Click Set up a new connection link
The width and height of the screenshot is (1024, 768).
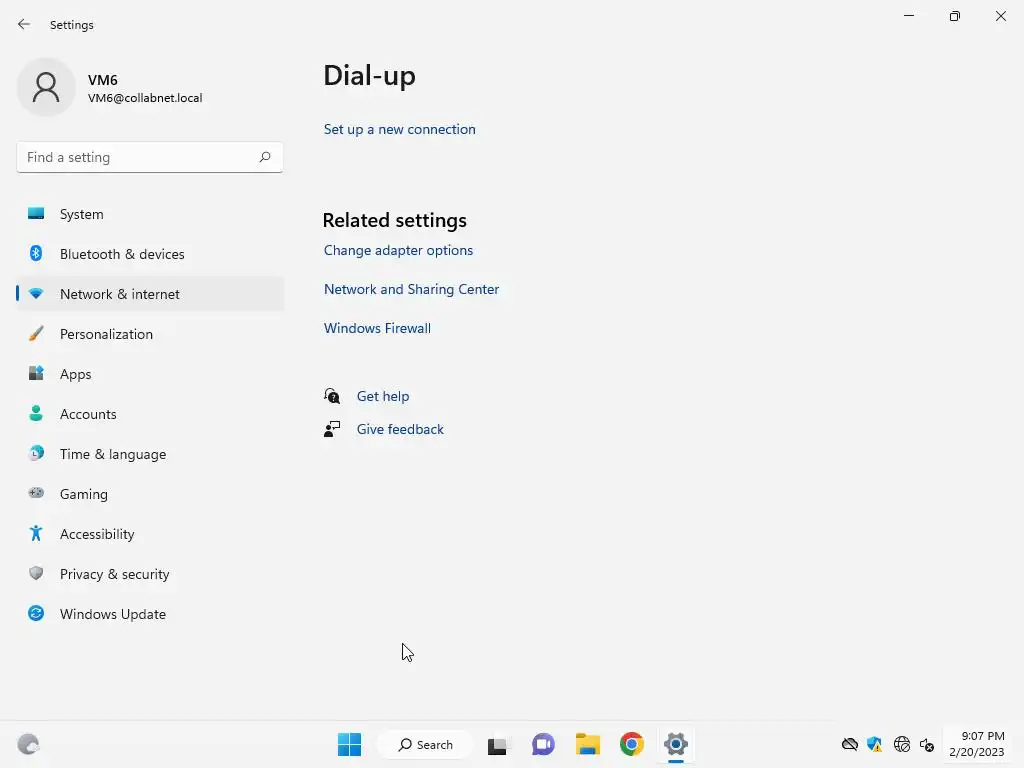(400, 129)
